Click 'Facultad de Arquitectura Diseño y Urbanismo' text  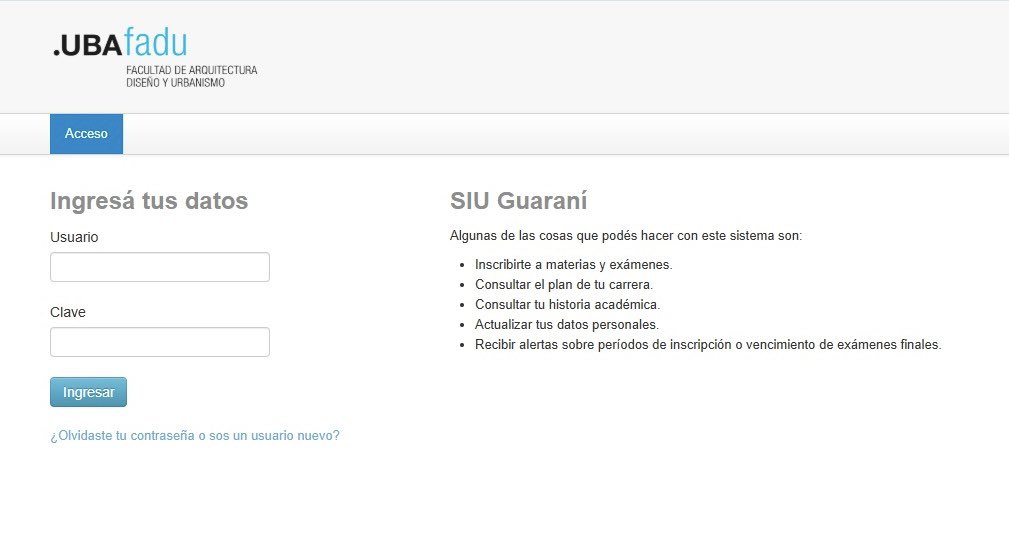point(192,77)
